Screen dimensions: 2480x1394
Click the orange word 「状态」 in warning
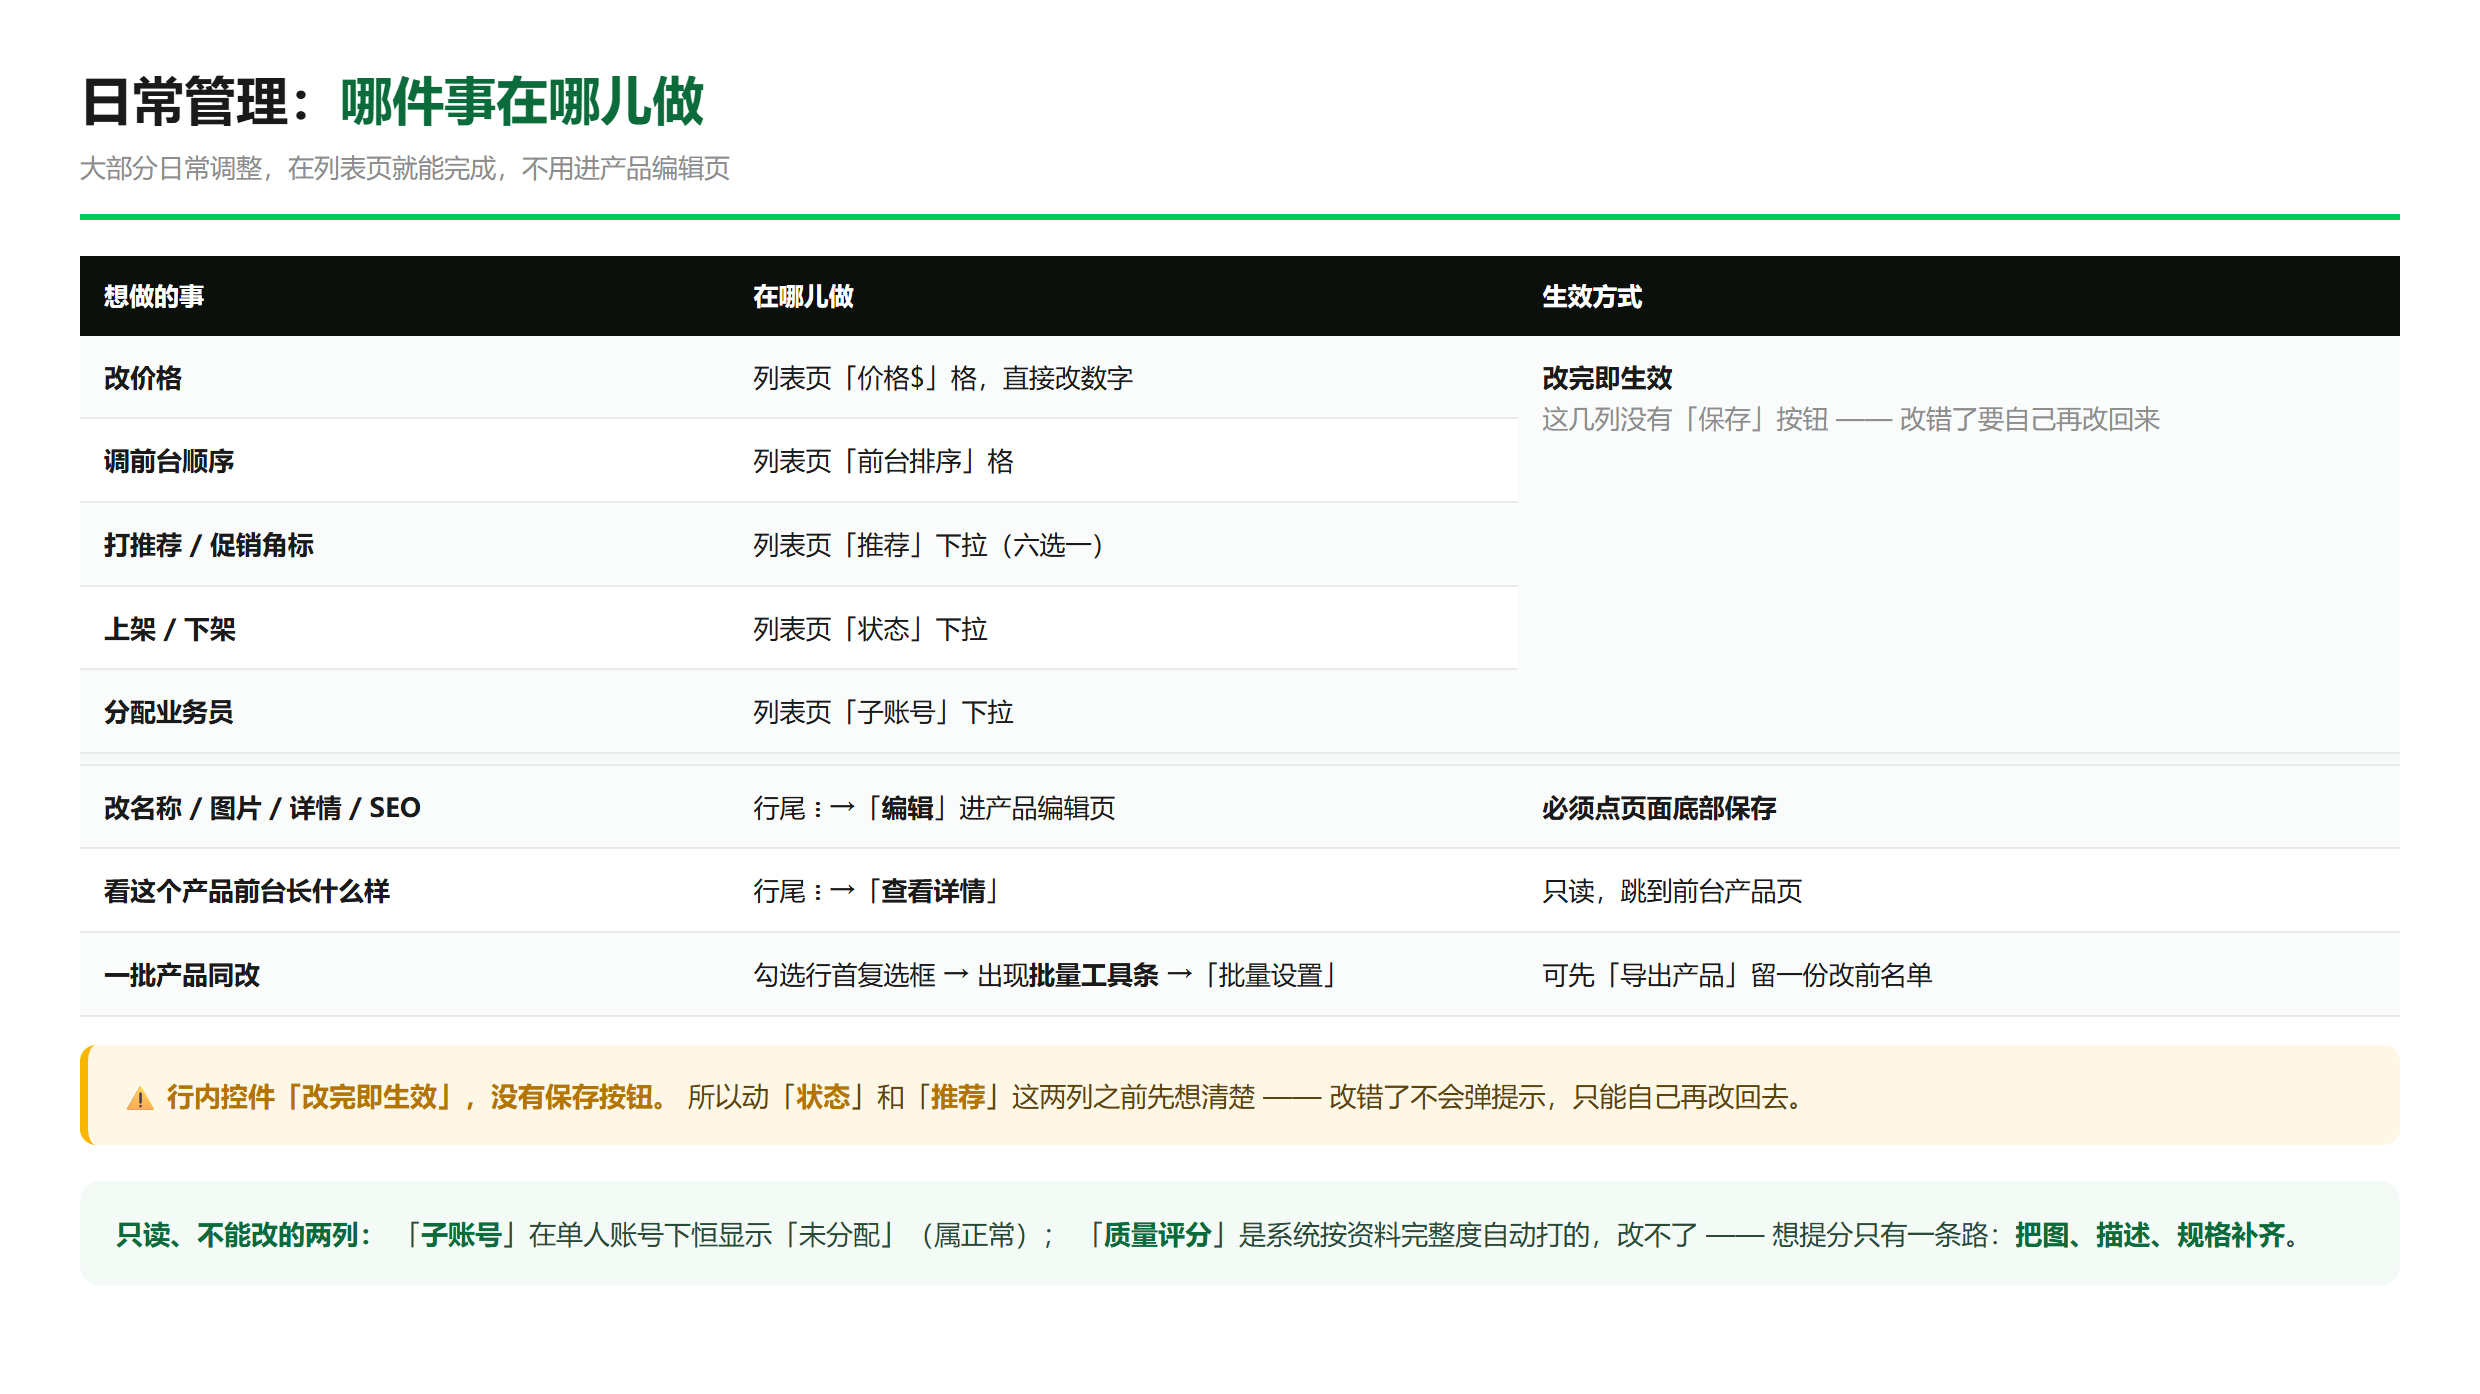point(824,1097)
